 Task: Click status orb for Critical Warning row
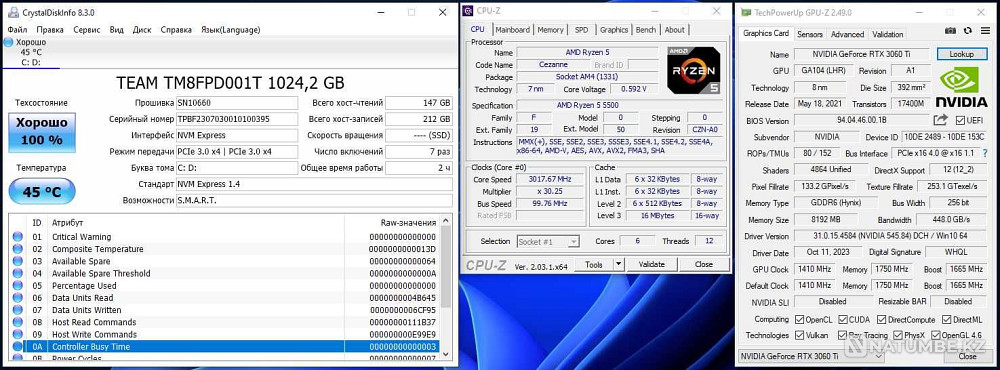(18, 237)
